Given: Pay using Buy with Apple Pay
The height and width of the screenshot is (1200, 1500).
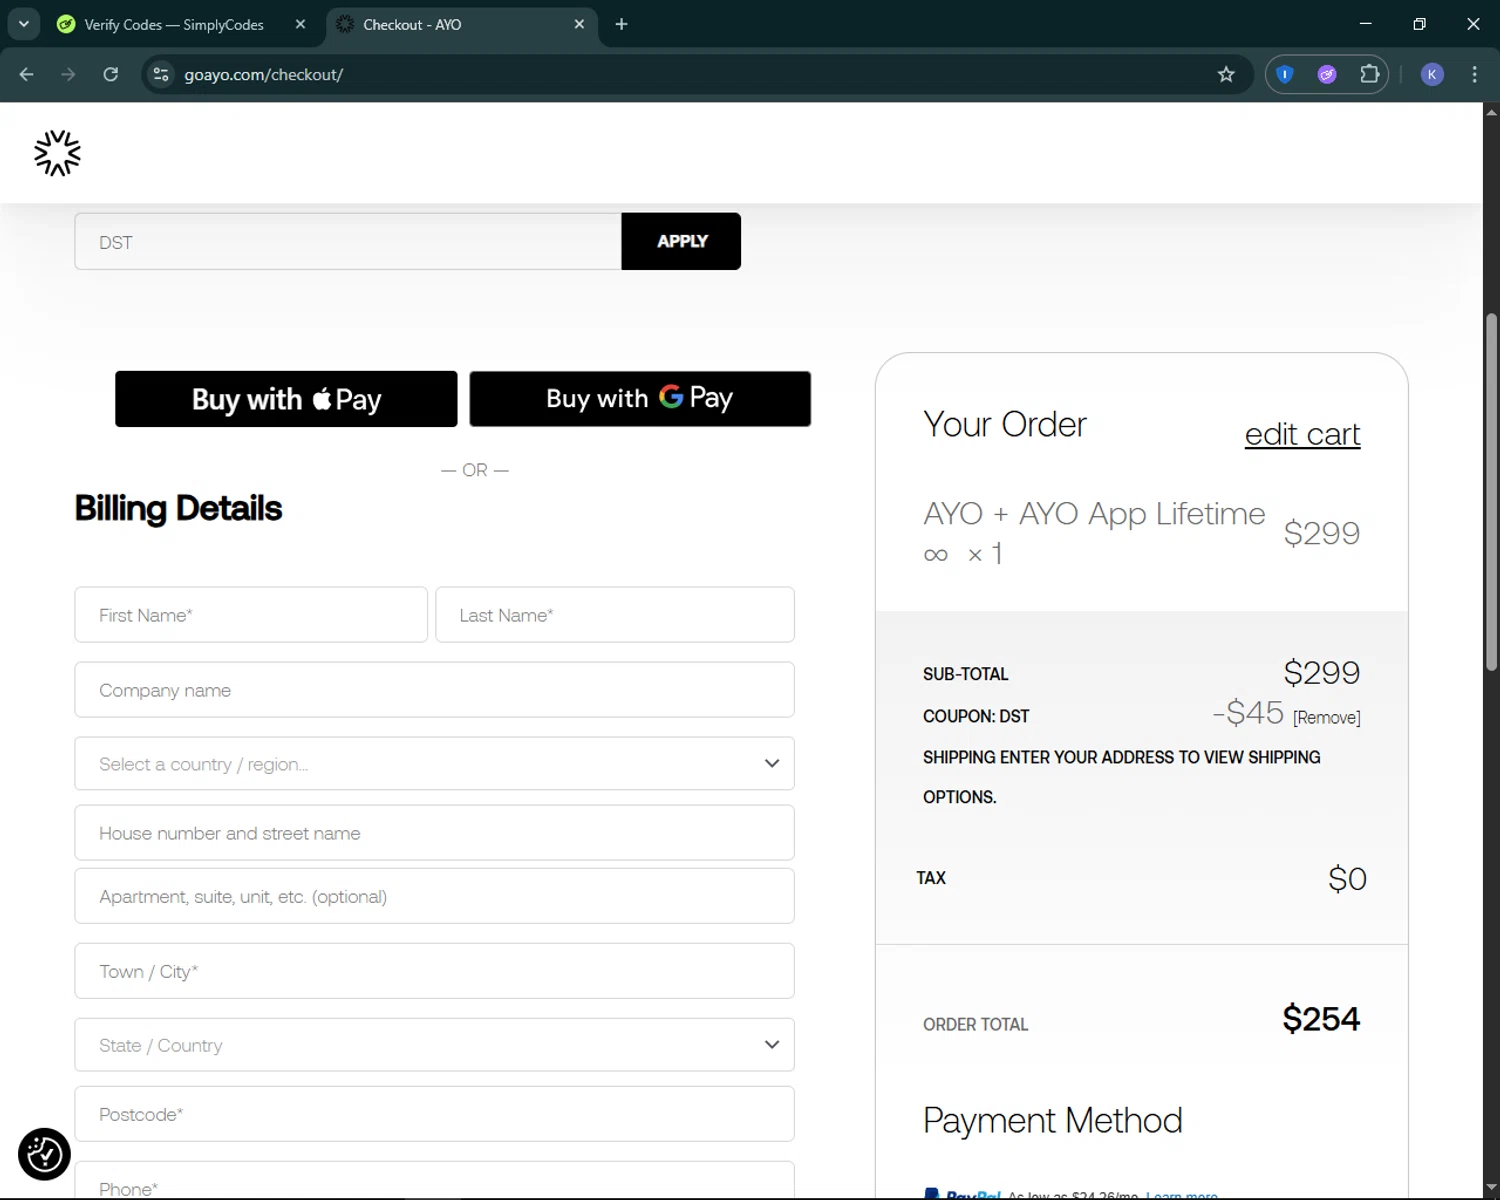Looking at the screenshot, I should (x=286, y=399).
